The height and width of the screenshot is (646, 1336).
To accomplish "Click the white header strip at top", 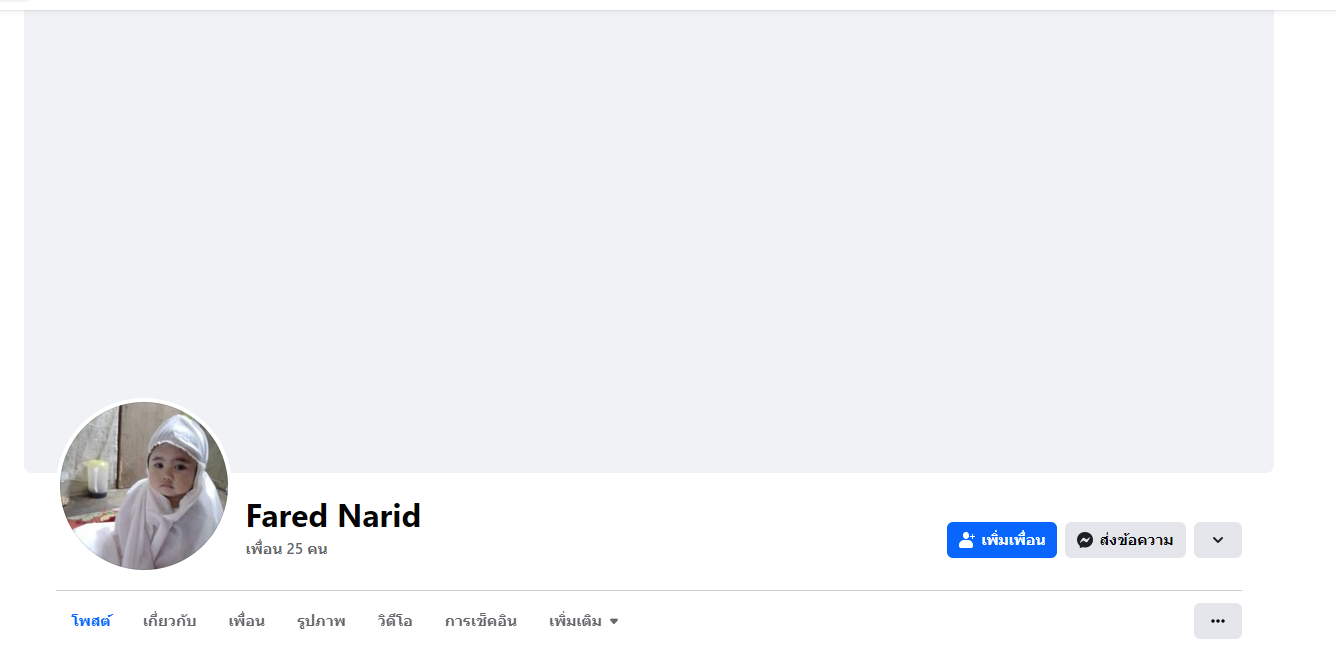I will pos(668,5).
